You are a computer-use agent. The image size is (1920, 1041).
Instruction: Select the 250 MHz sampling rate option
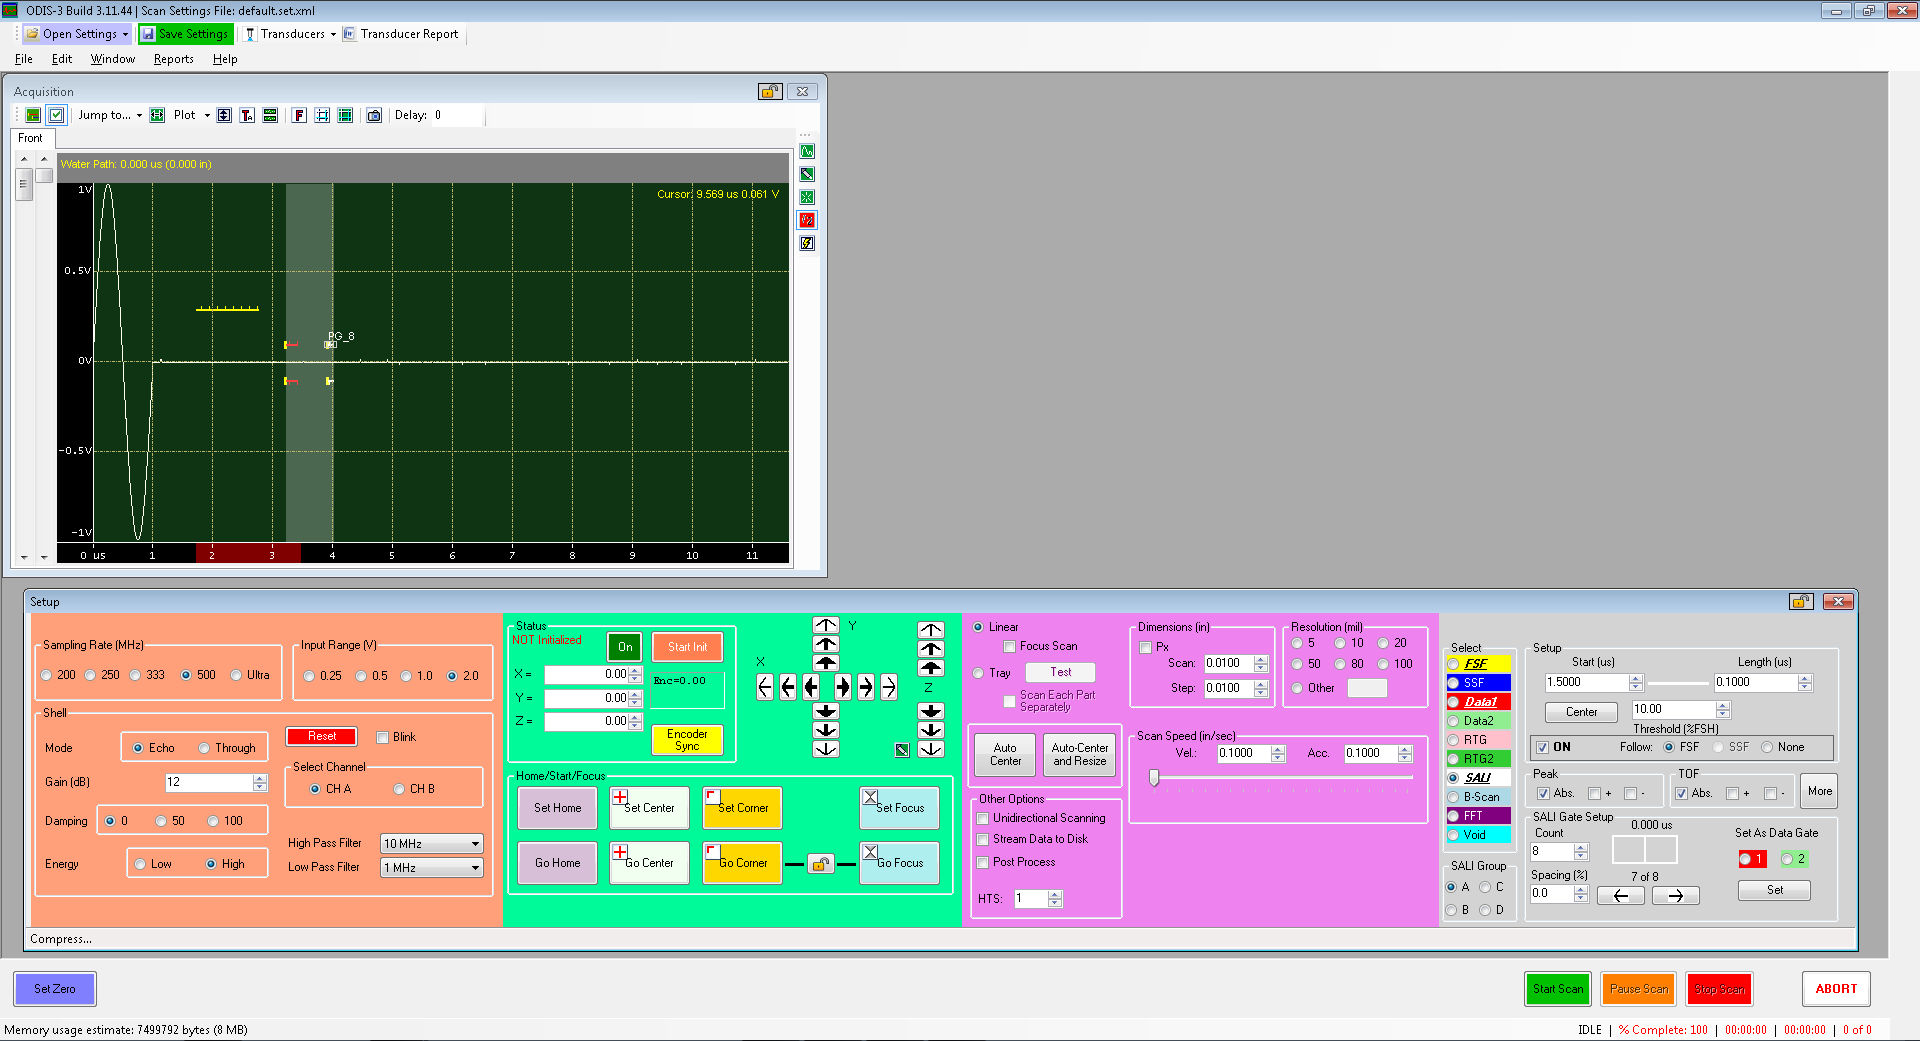coord(92,676)
